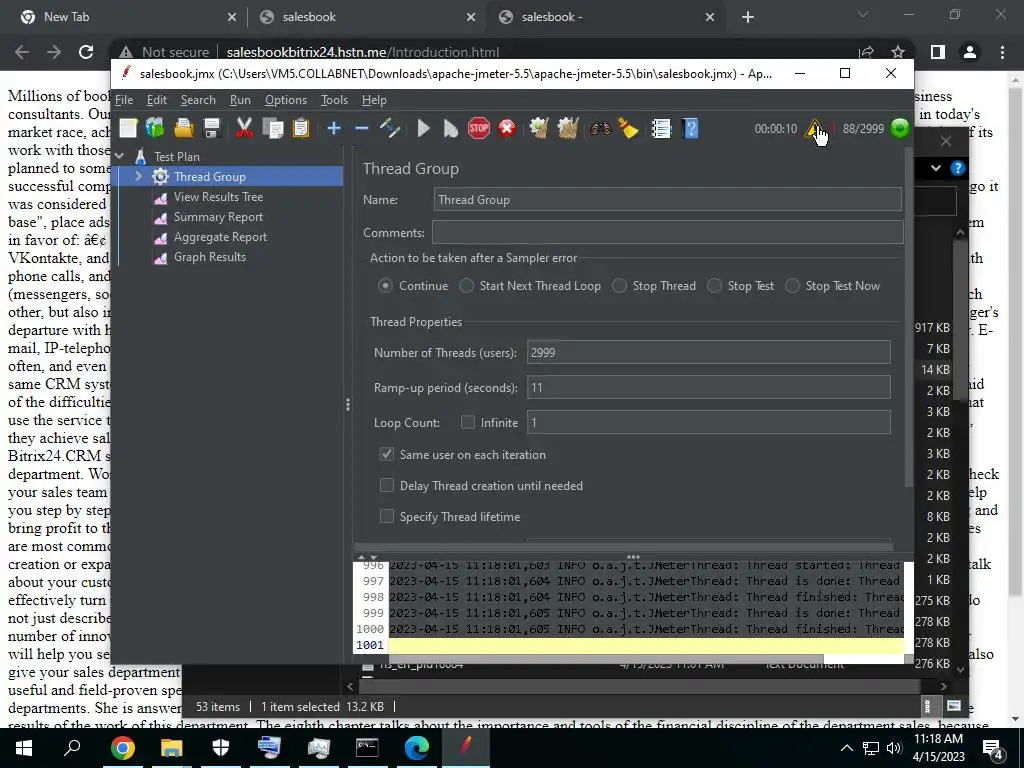Screen dimensions: 1024x768
Task: Click the Loop Count value field
Action: pos(709,423)
